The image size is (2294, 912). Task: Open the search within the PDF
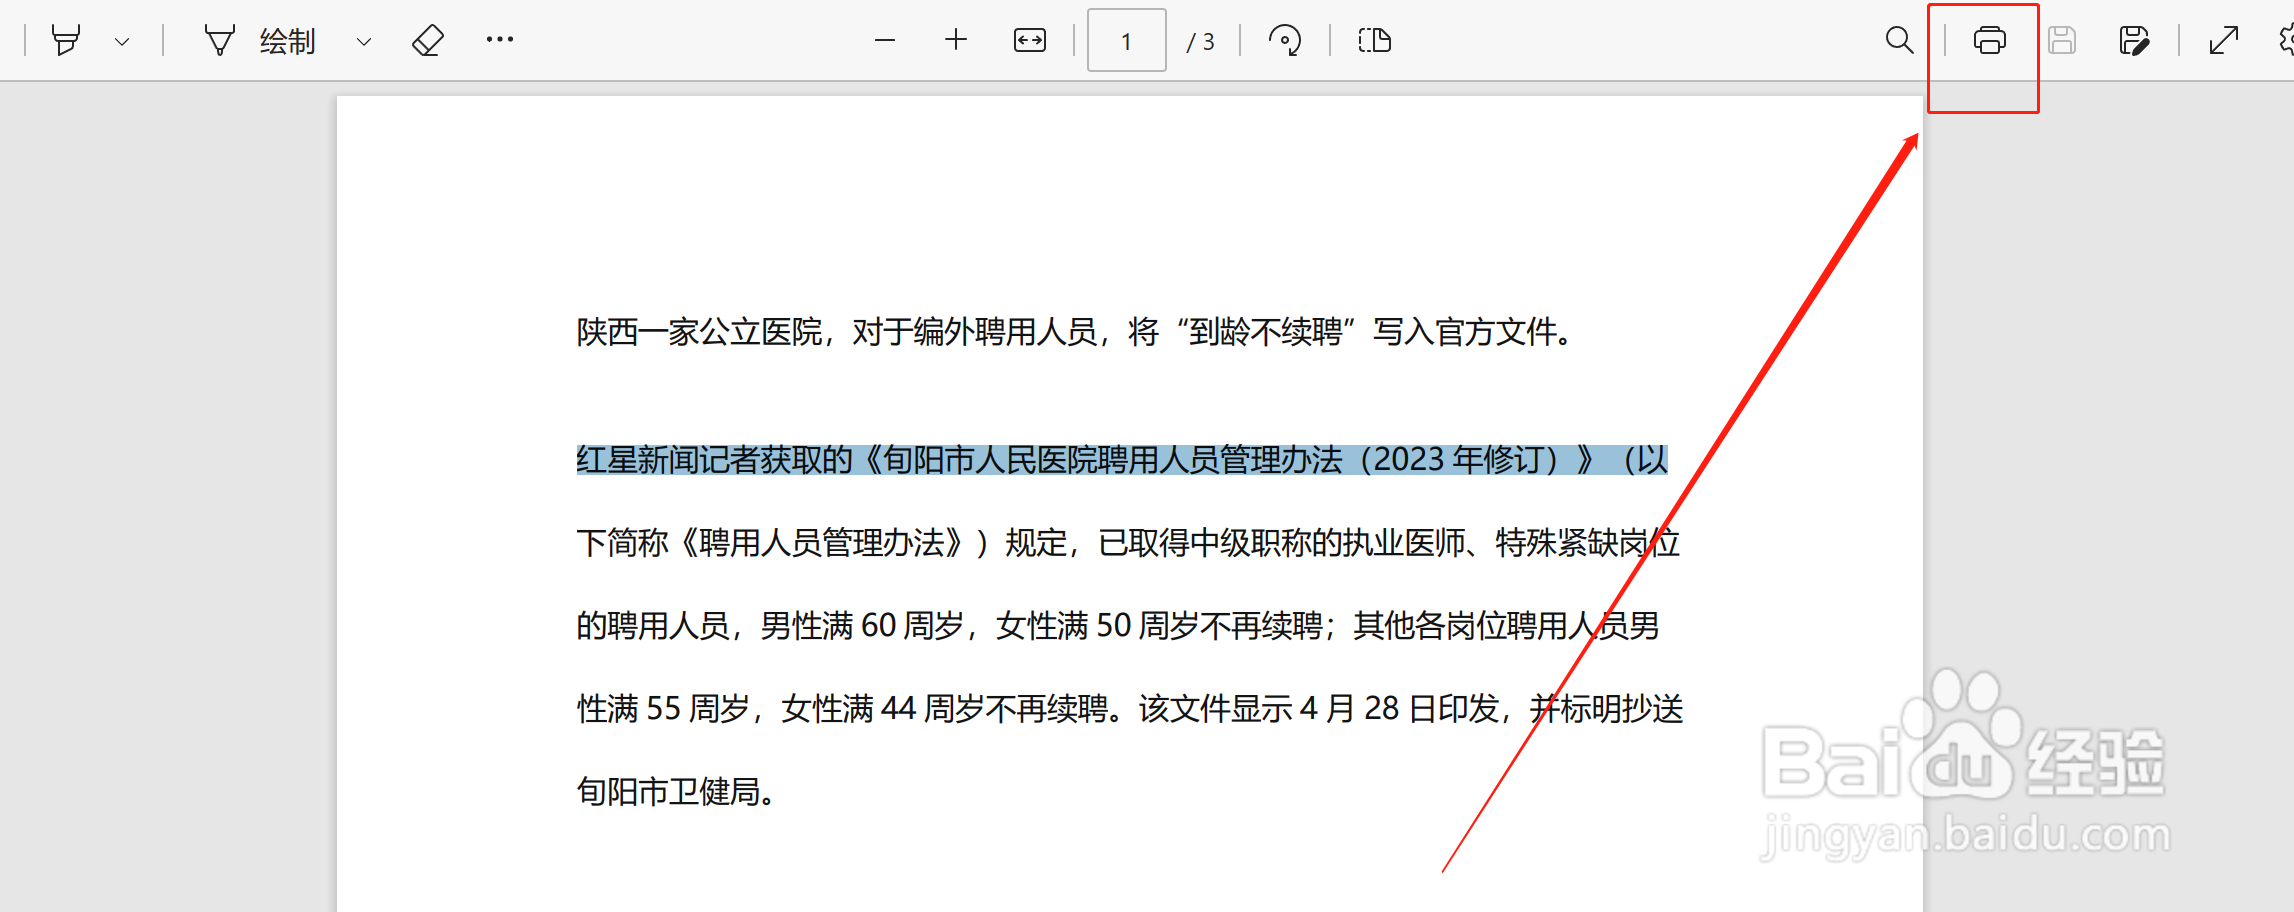pos(1899,40)
